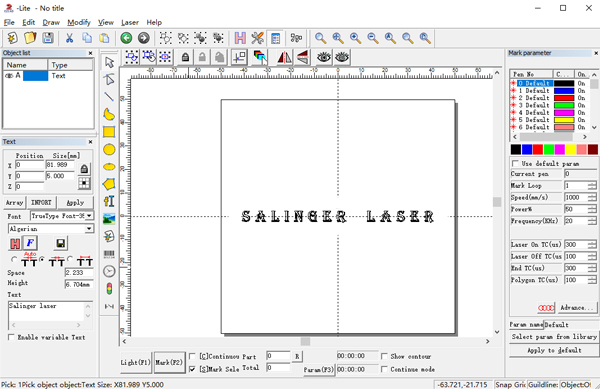Click the horizontal Mirror icon
The image size is (600, 389).
(x=284, y=57)
